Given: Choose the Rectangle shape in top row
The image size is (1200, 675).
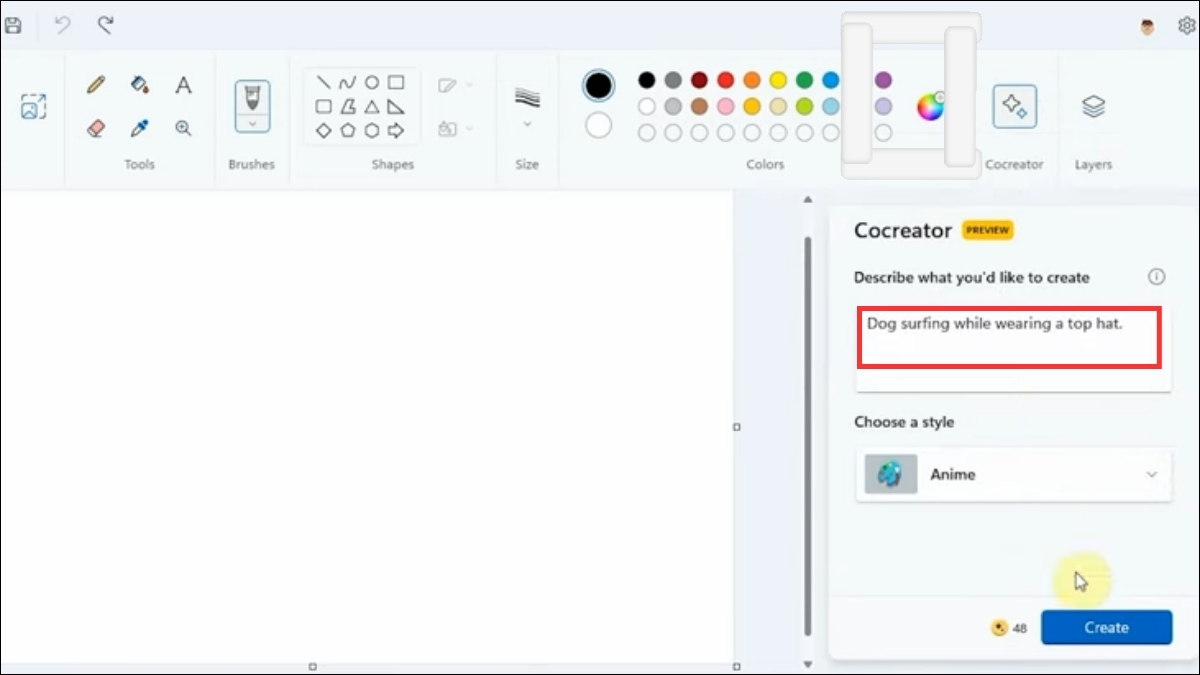Looking at the screenshot, I should [x=396, y=82].
